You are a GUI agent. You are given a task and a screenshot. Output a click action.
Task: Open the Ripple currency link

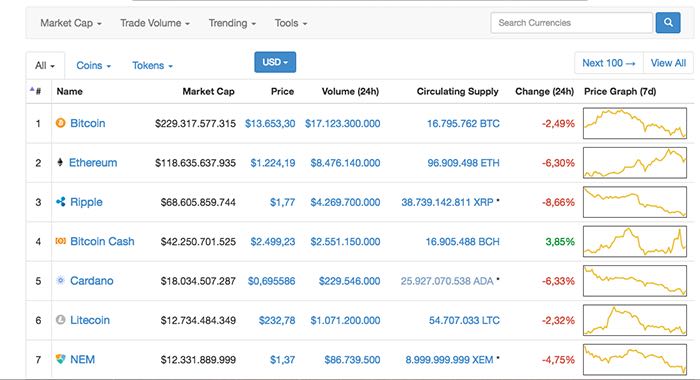pos(86,202)
